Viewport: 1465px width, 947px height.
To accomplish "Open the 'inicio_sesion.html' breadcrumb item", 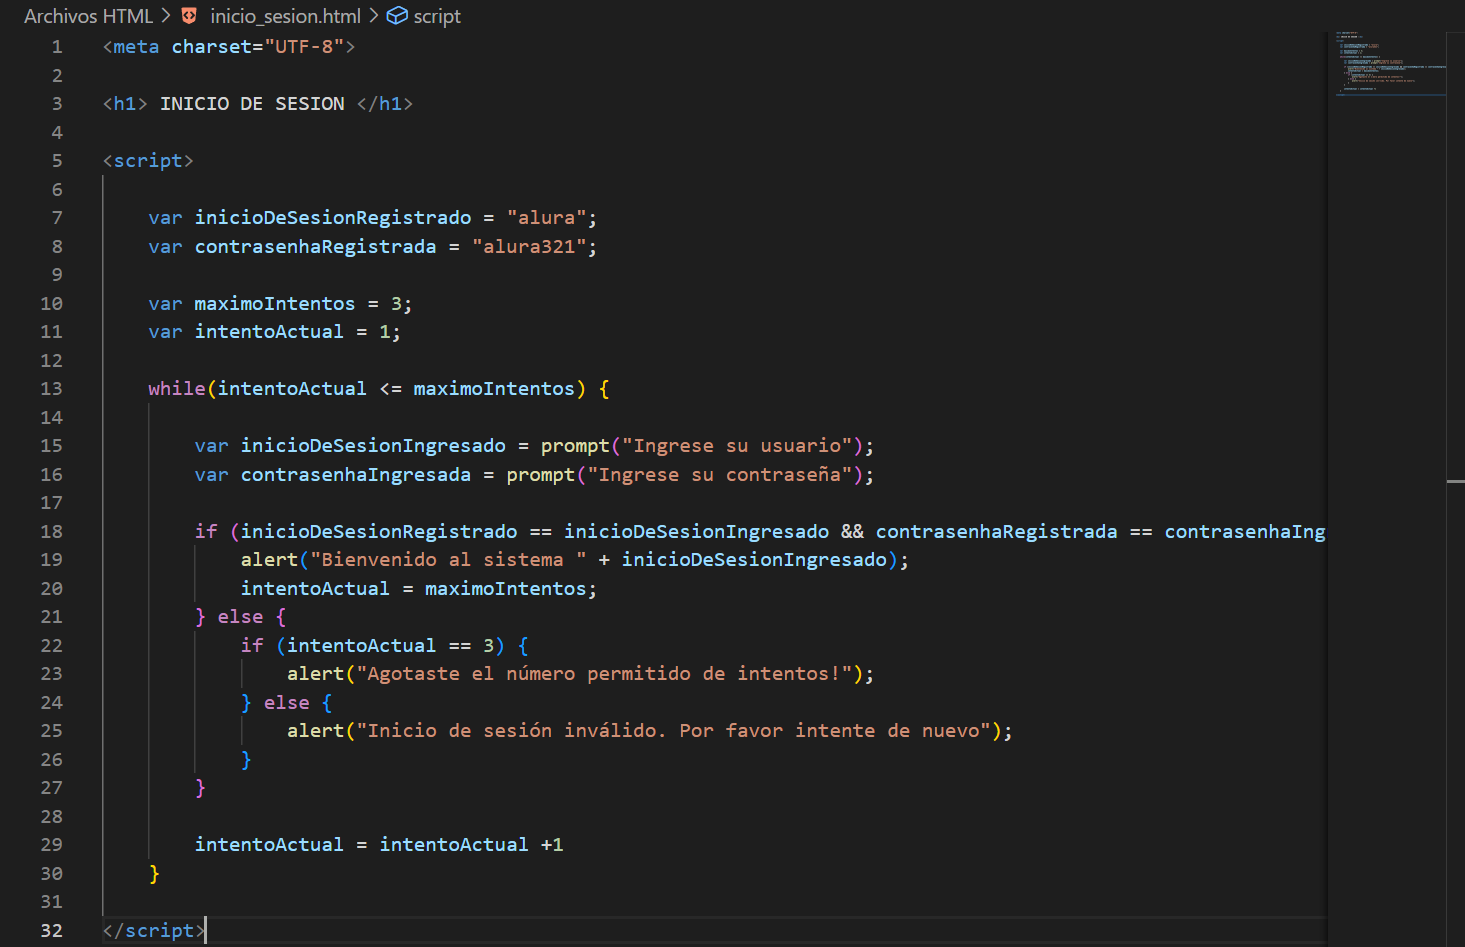I will [x=285, y=16].
